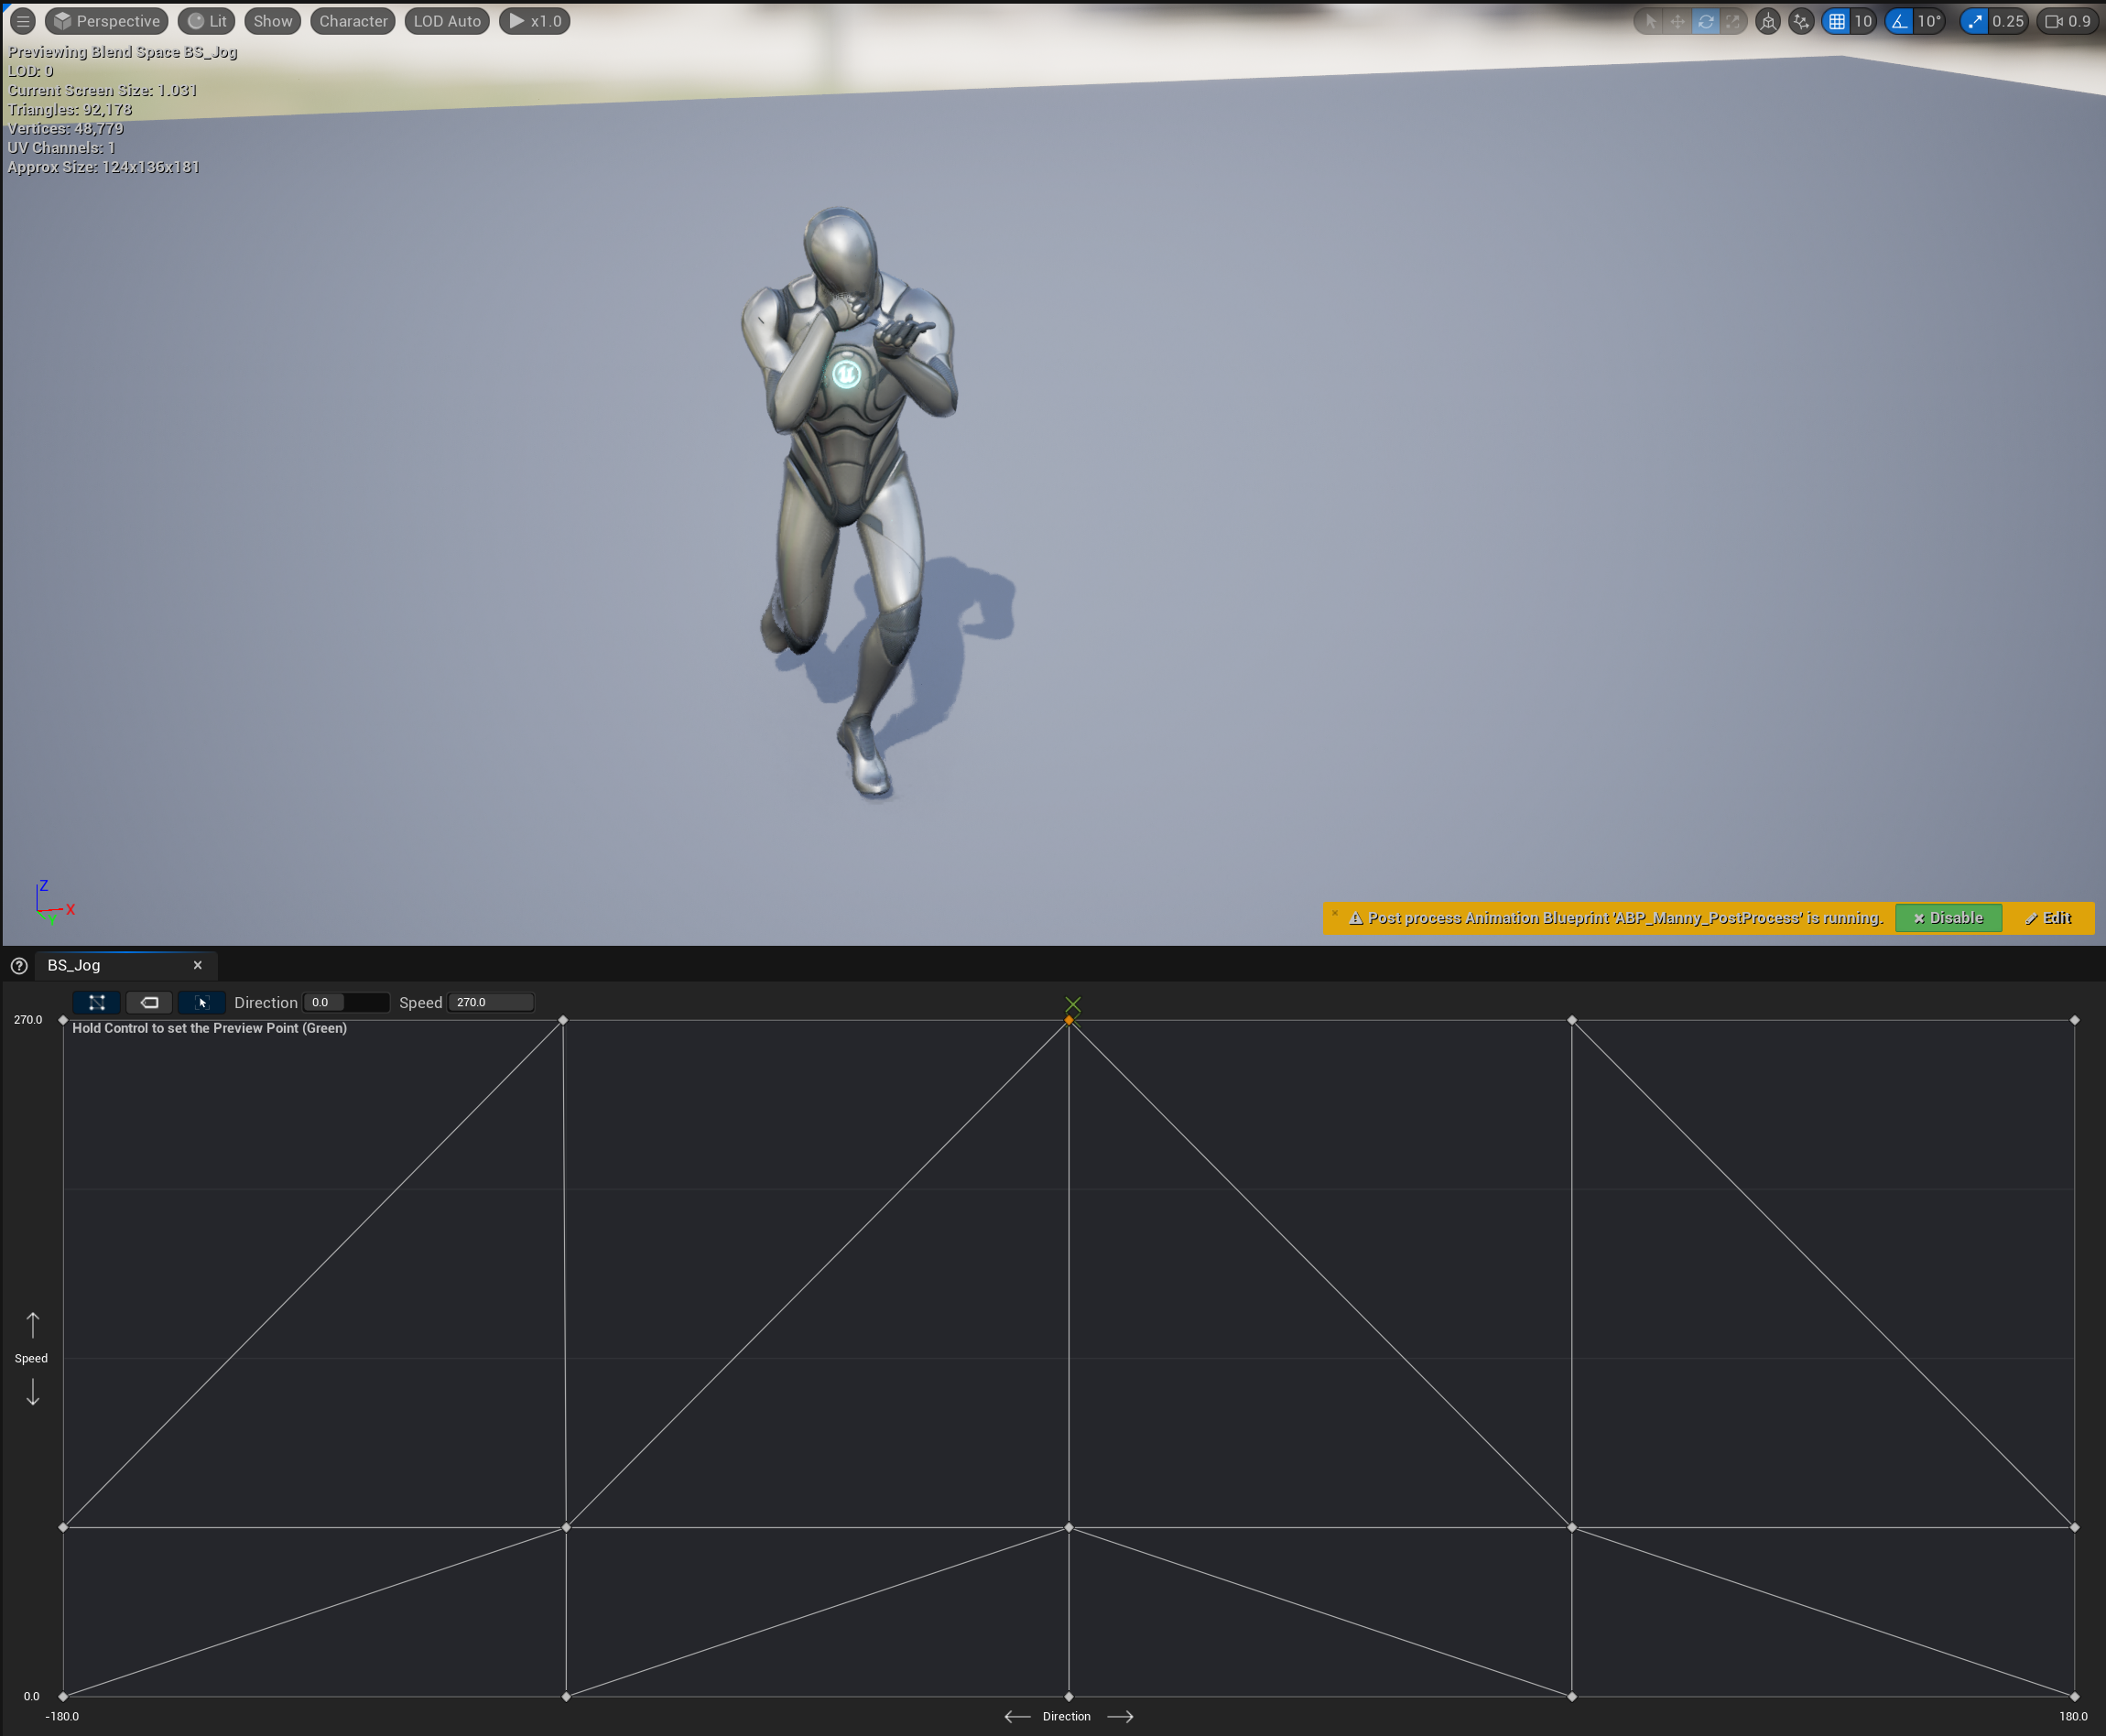The height and width of the screenshot is (1736, 2106).
Task: Select the translate move tool
Action: click(x=1678, y=21)
